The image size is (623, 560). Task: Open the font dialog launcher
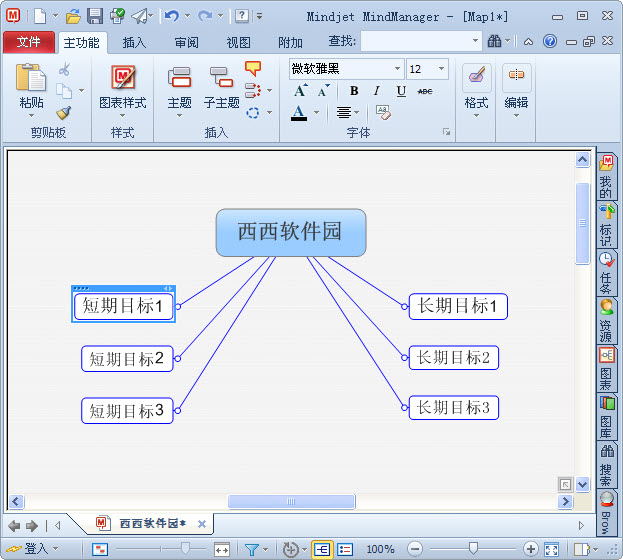point(446,132)
